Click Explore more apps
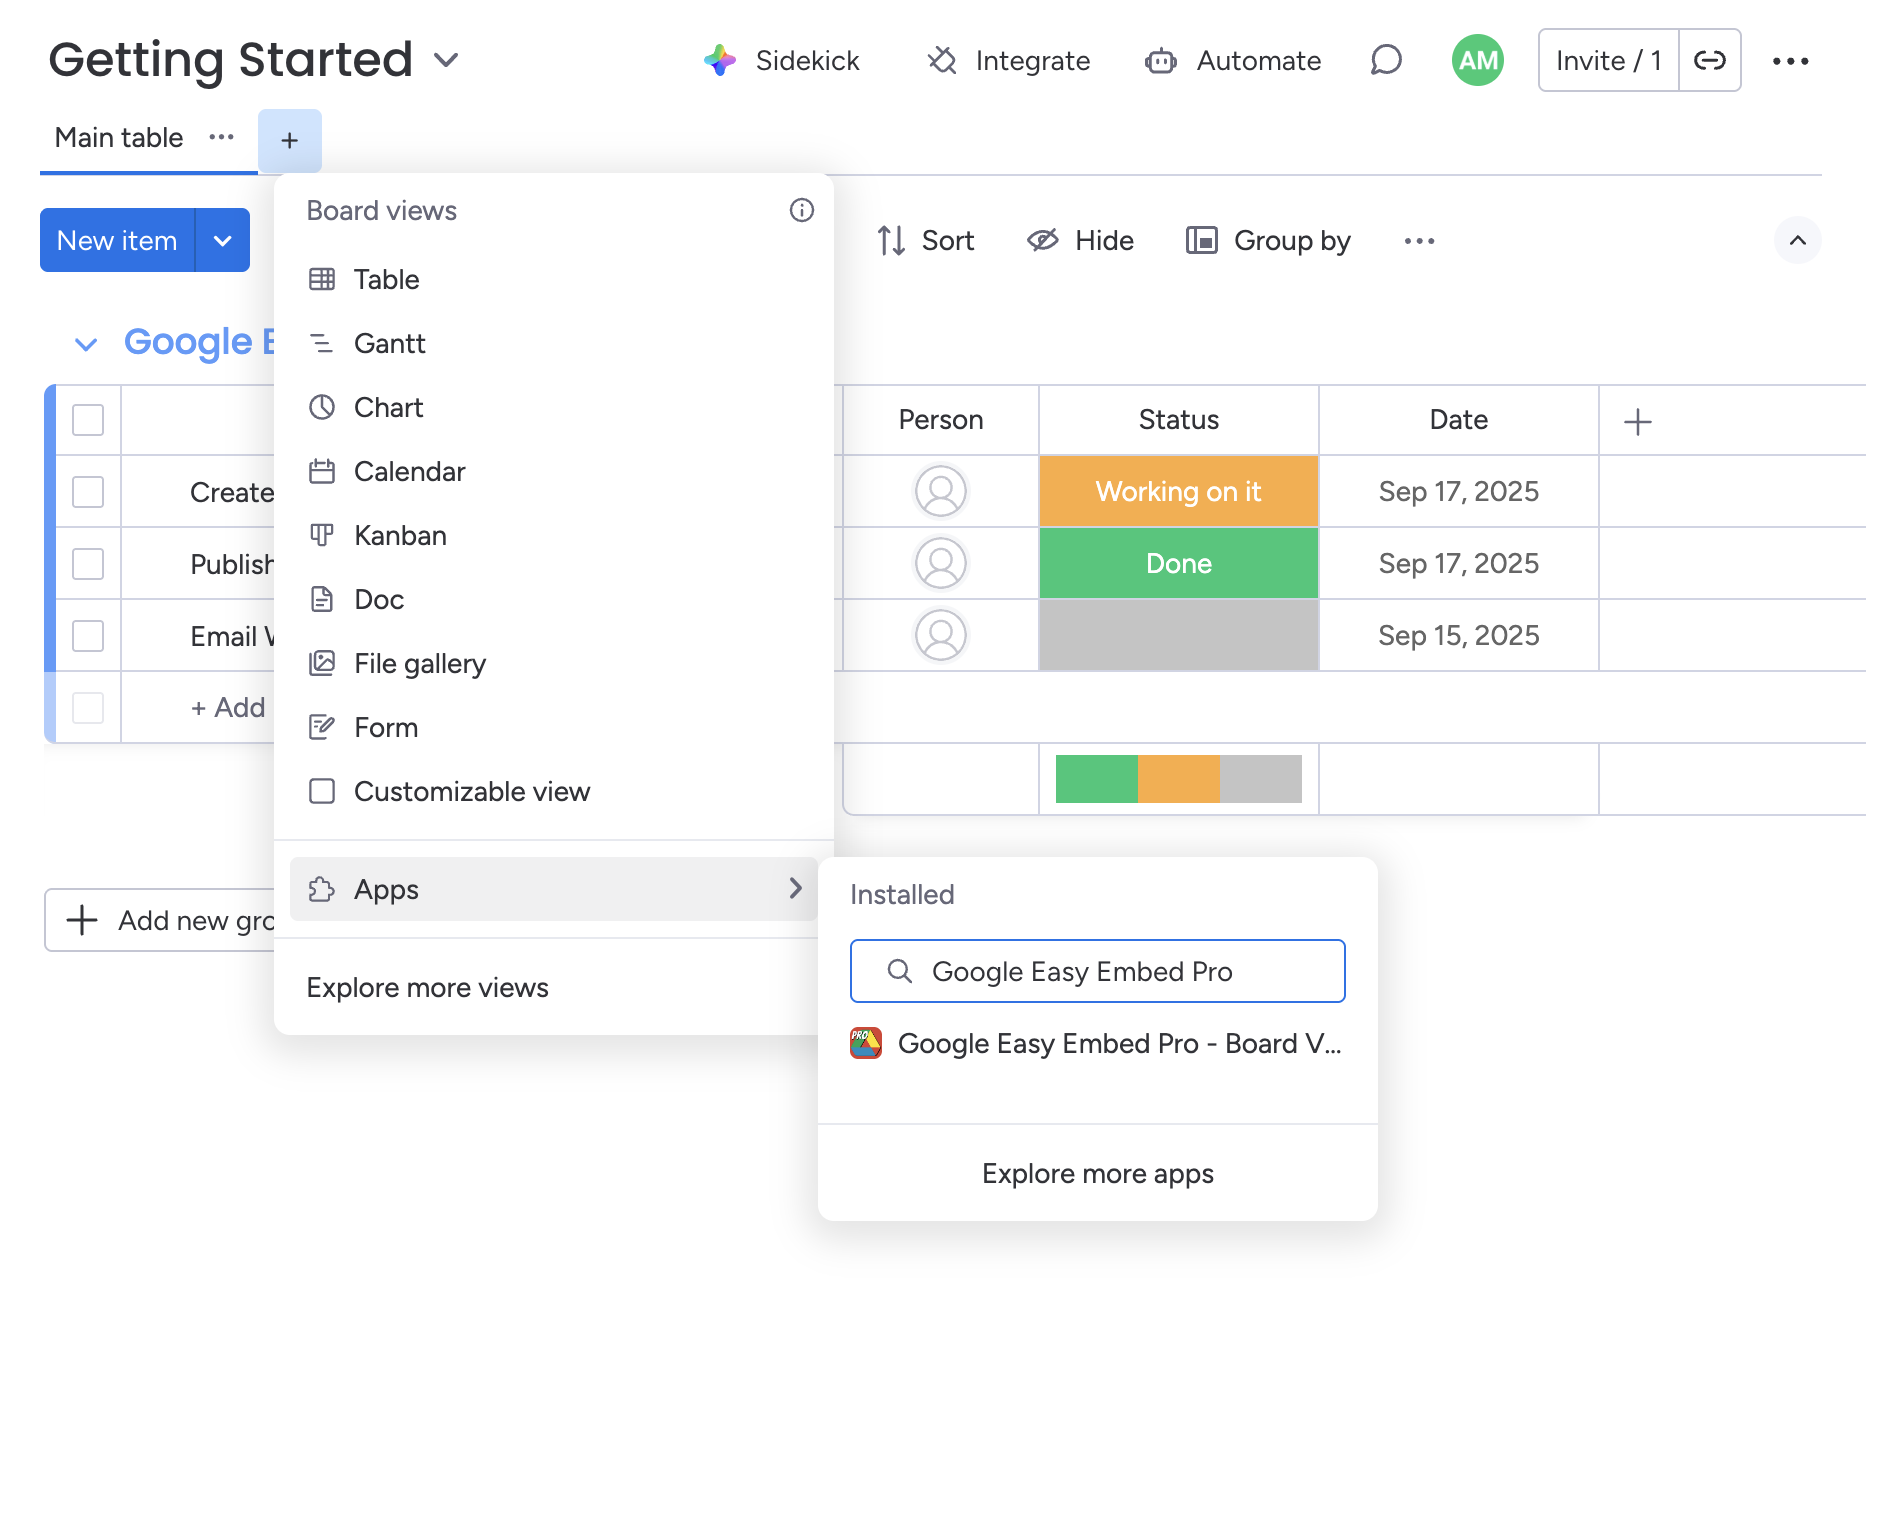 tap(1097, 1173)
